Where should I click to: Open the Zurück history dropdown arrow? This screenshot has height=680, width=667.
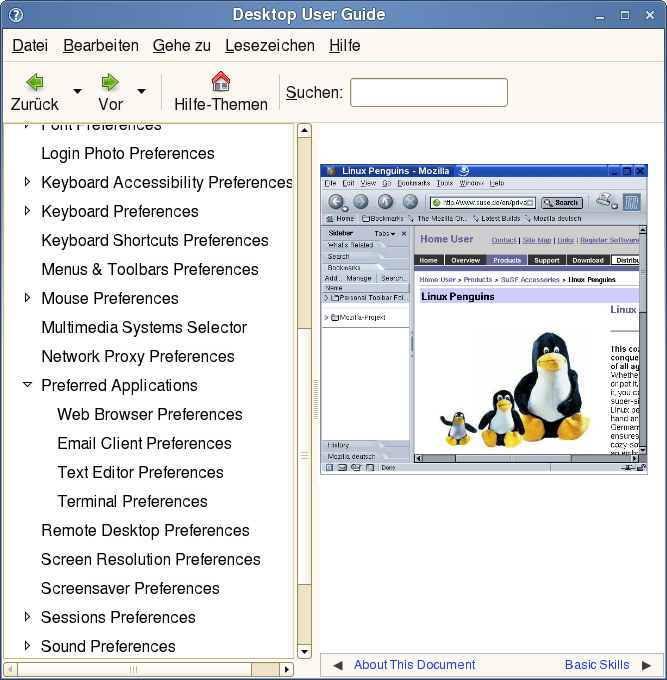coord(77,91)
